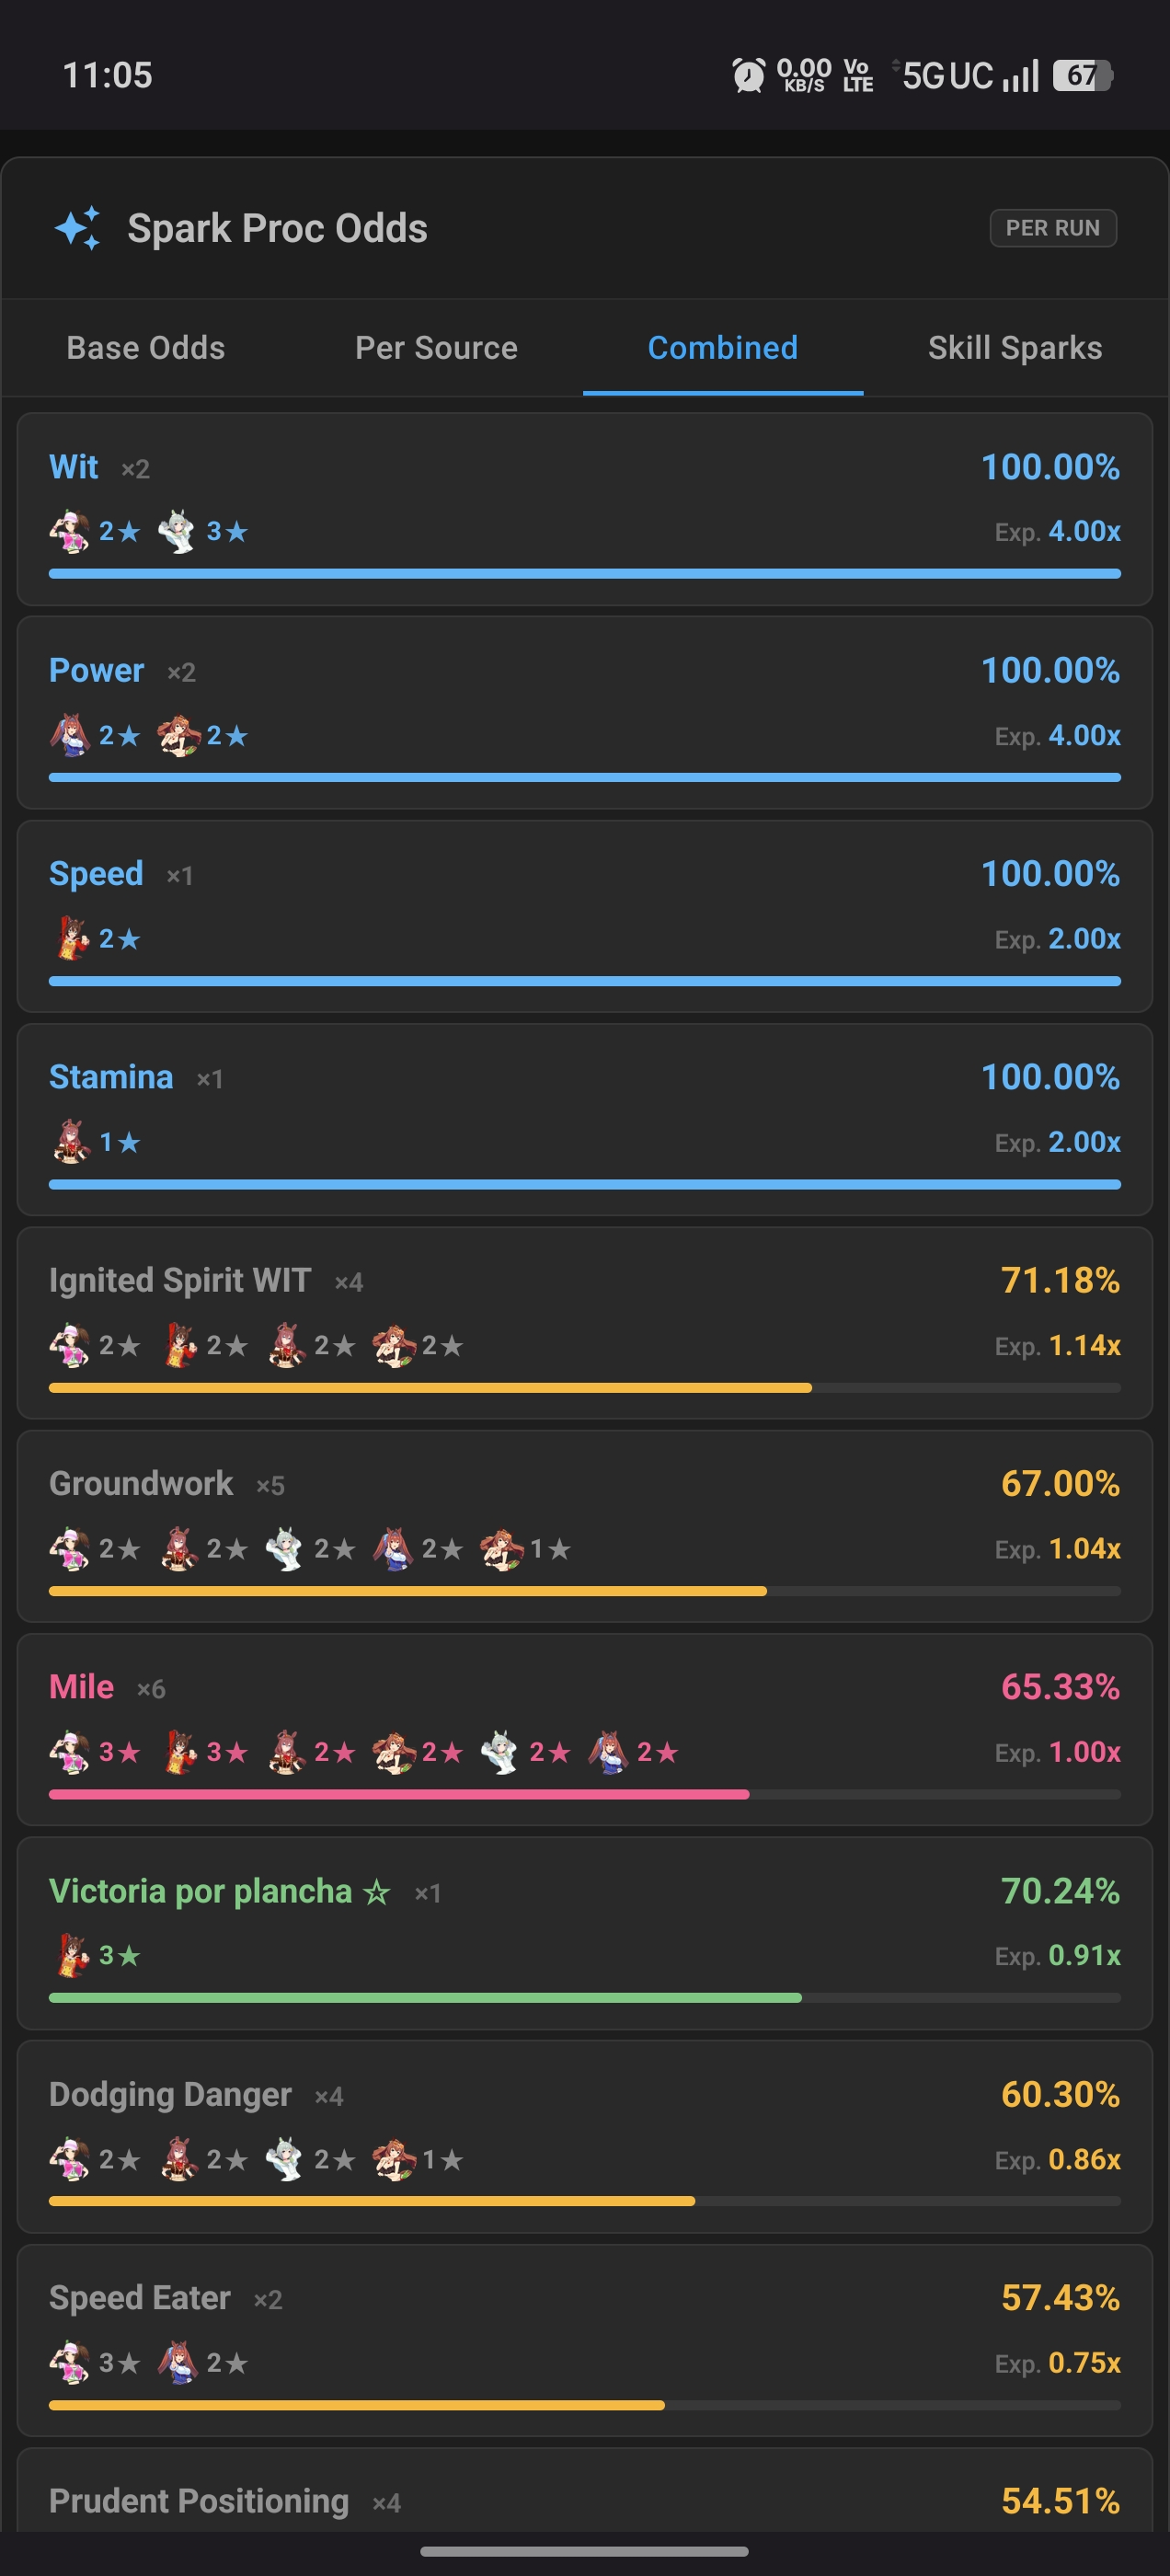Select the Combined tab
The width and height of the screenshot is (1170, 2576).
(723, 347)
